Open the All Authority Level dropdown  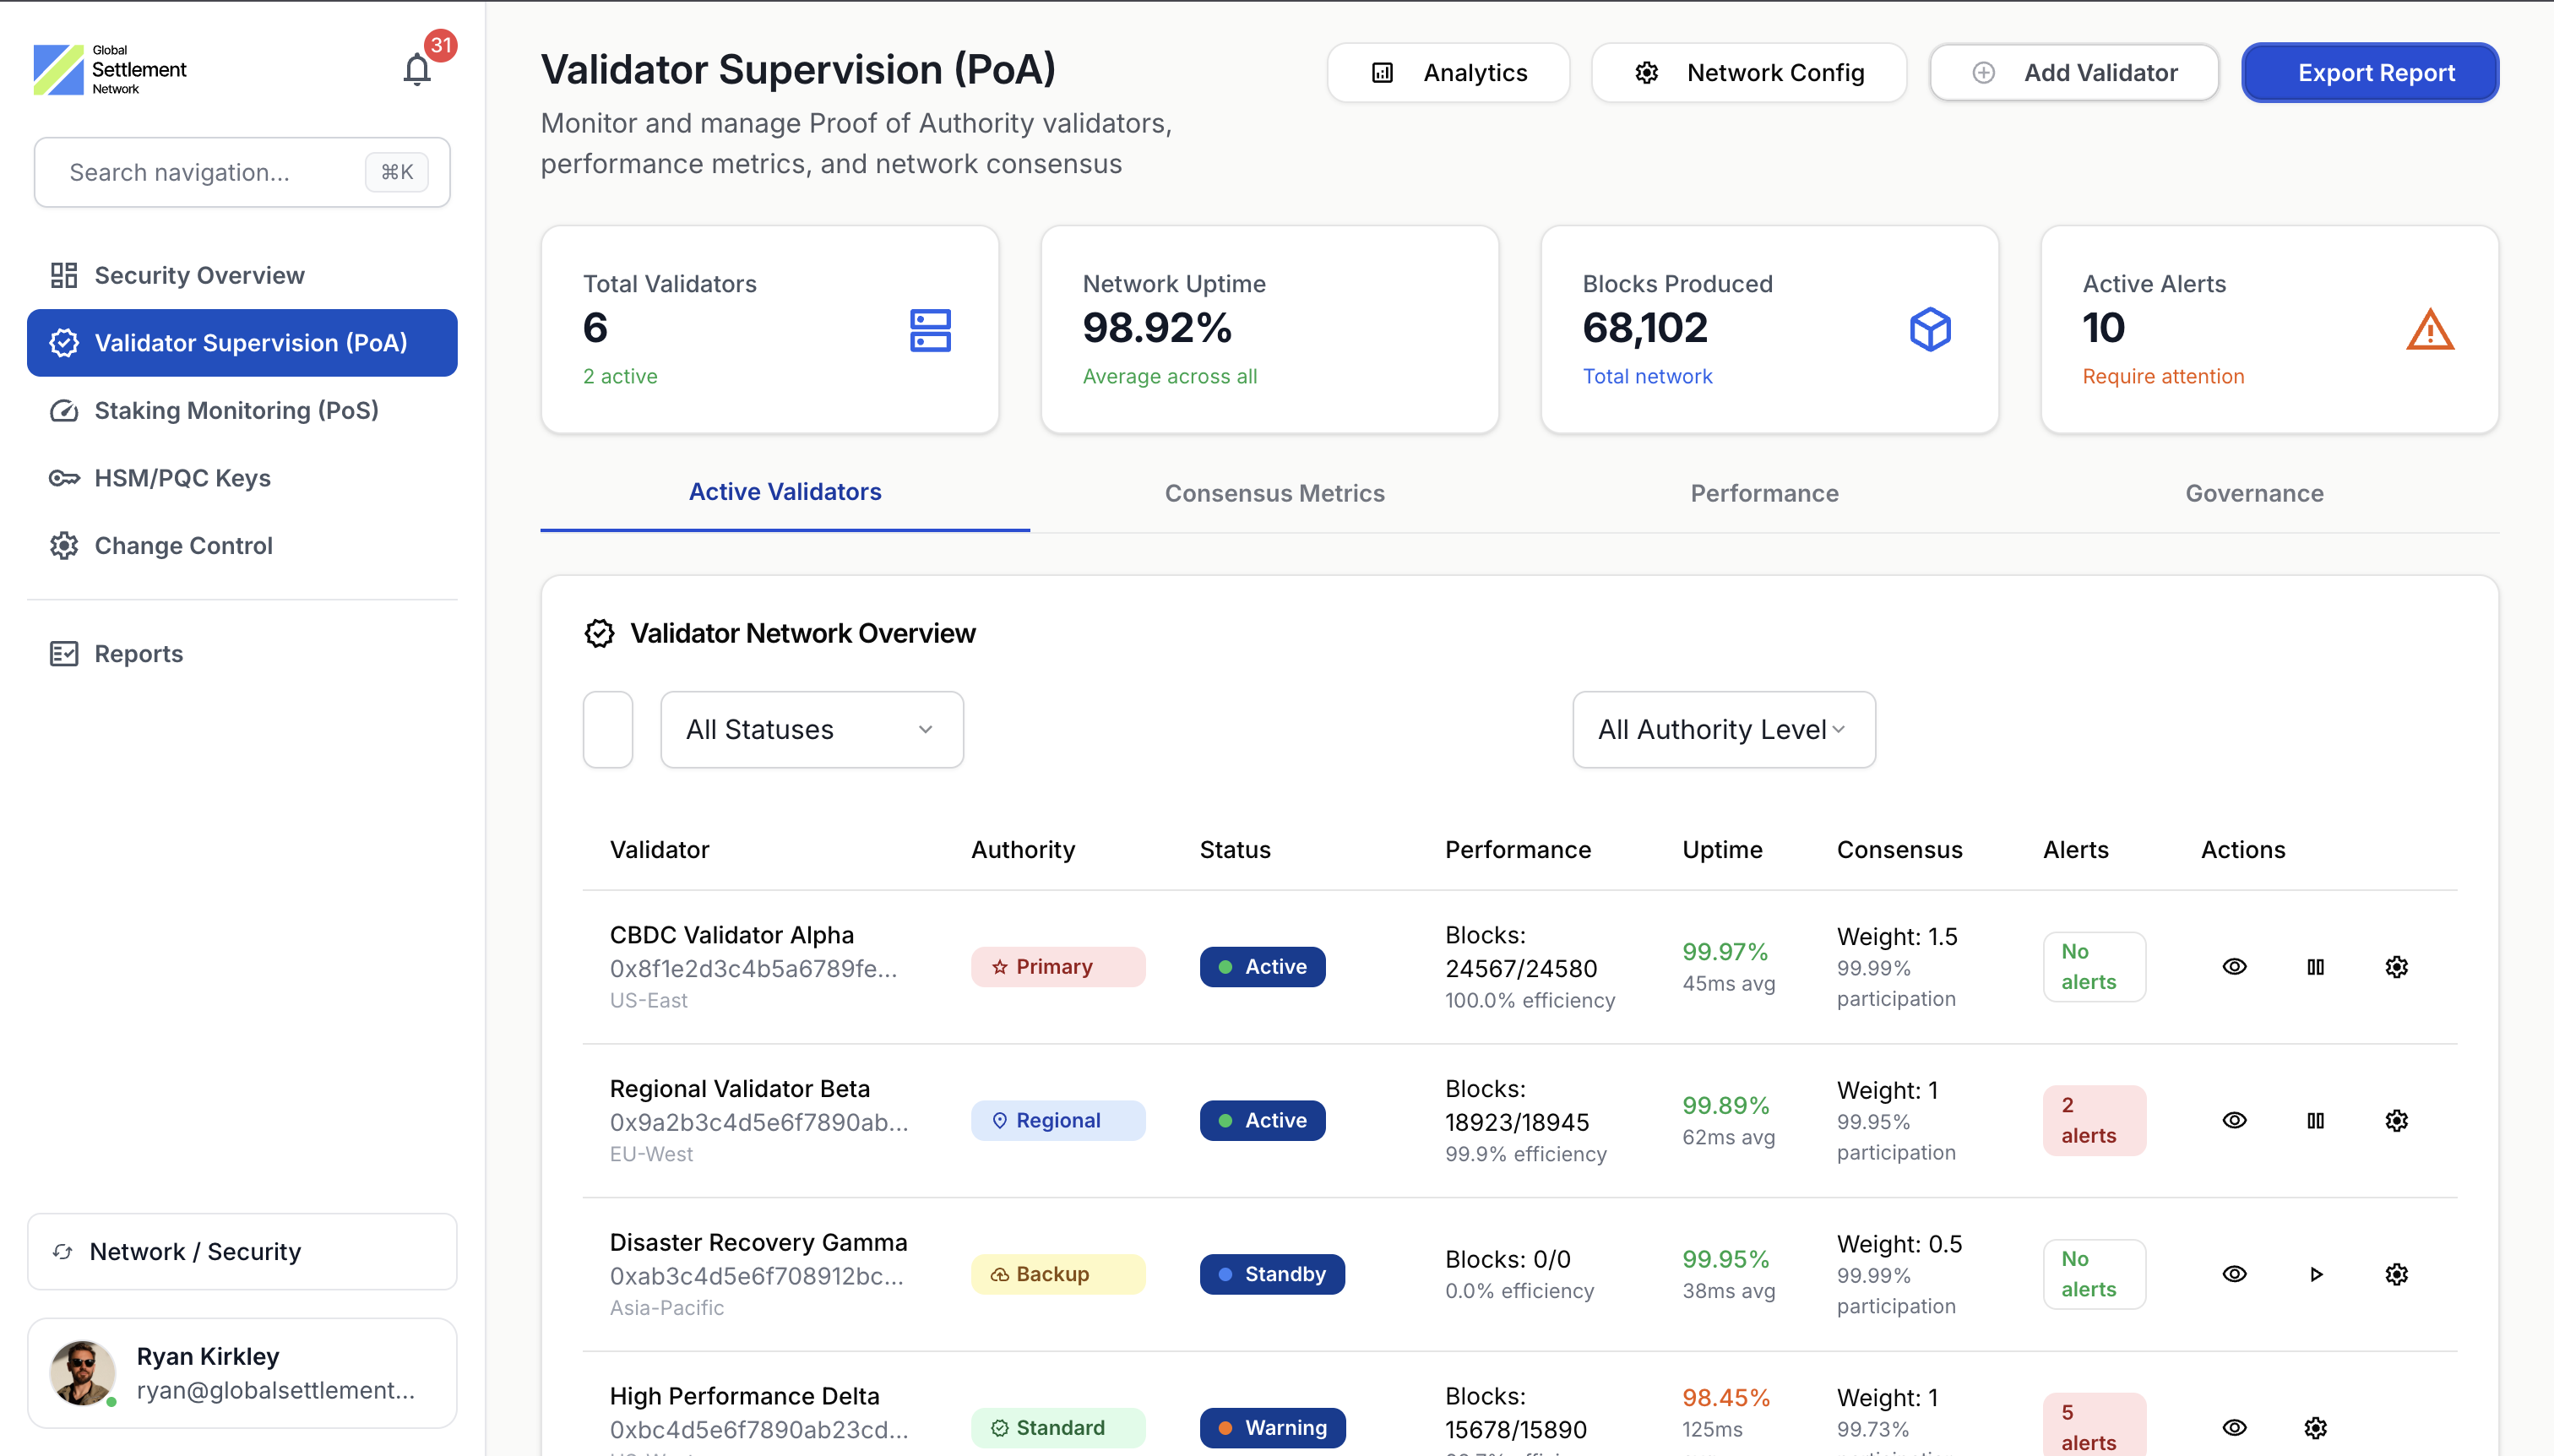(x=1723, y=729)
